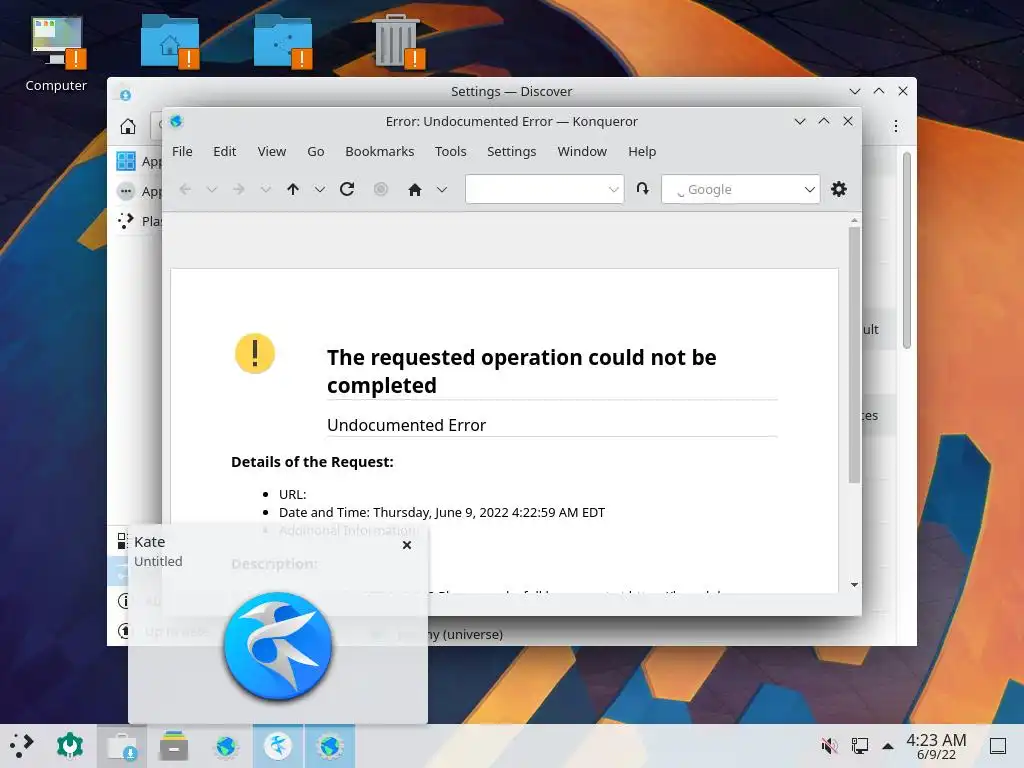
Task: Open the application launcher in the taskbar
Action: click(22, 745)
